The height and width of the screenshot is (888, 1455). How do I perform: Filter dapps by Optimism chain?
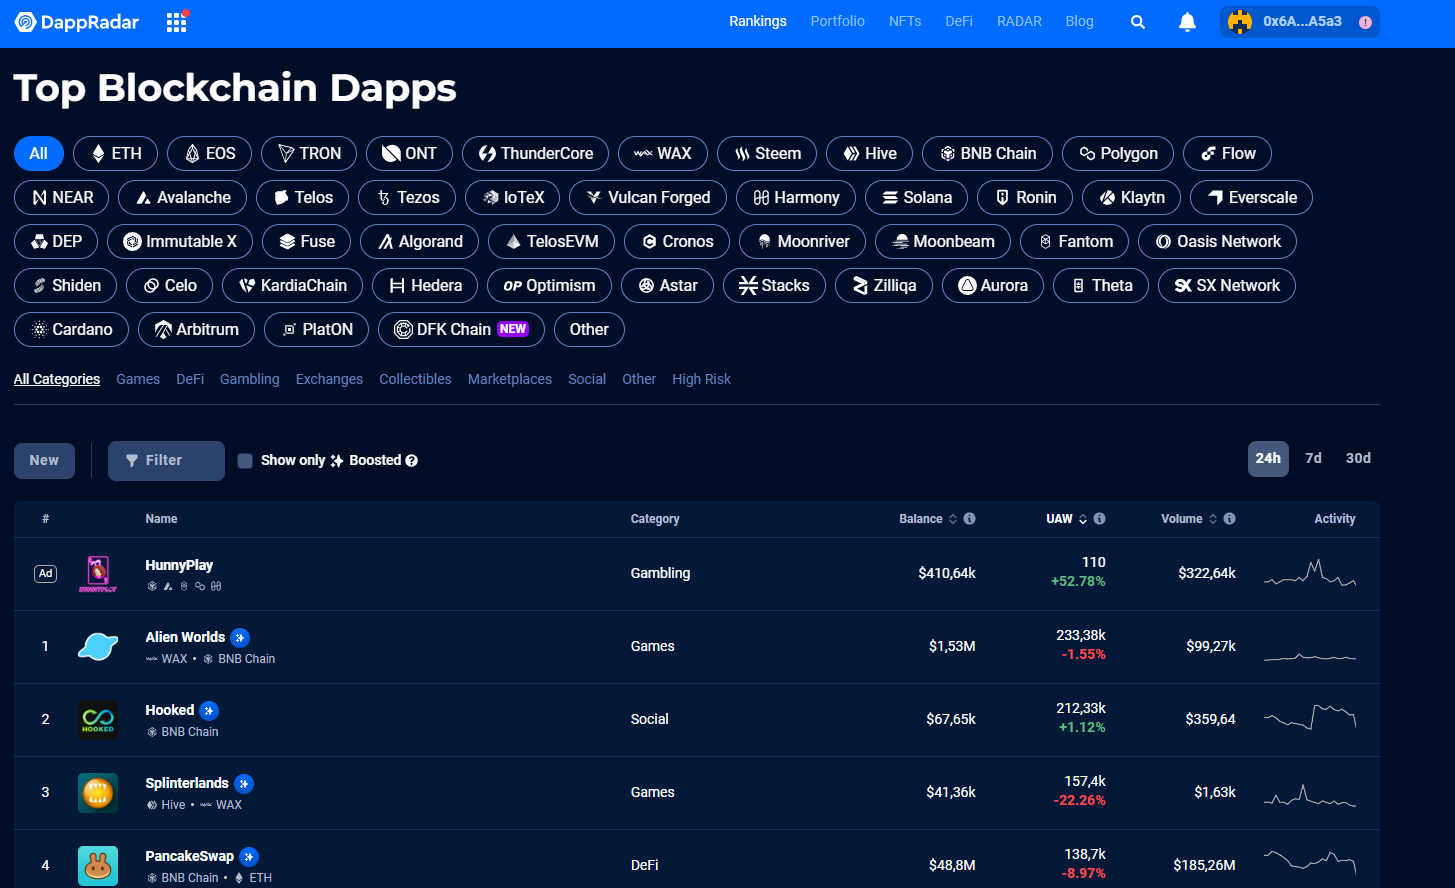[549, 285]
